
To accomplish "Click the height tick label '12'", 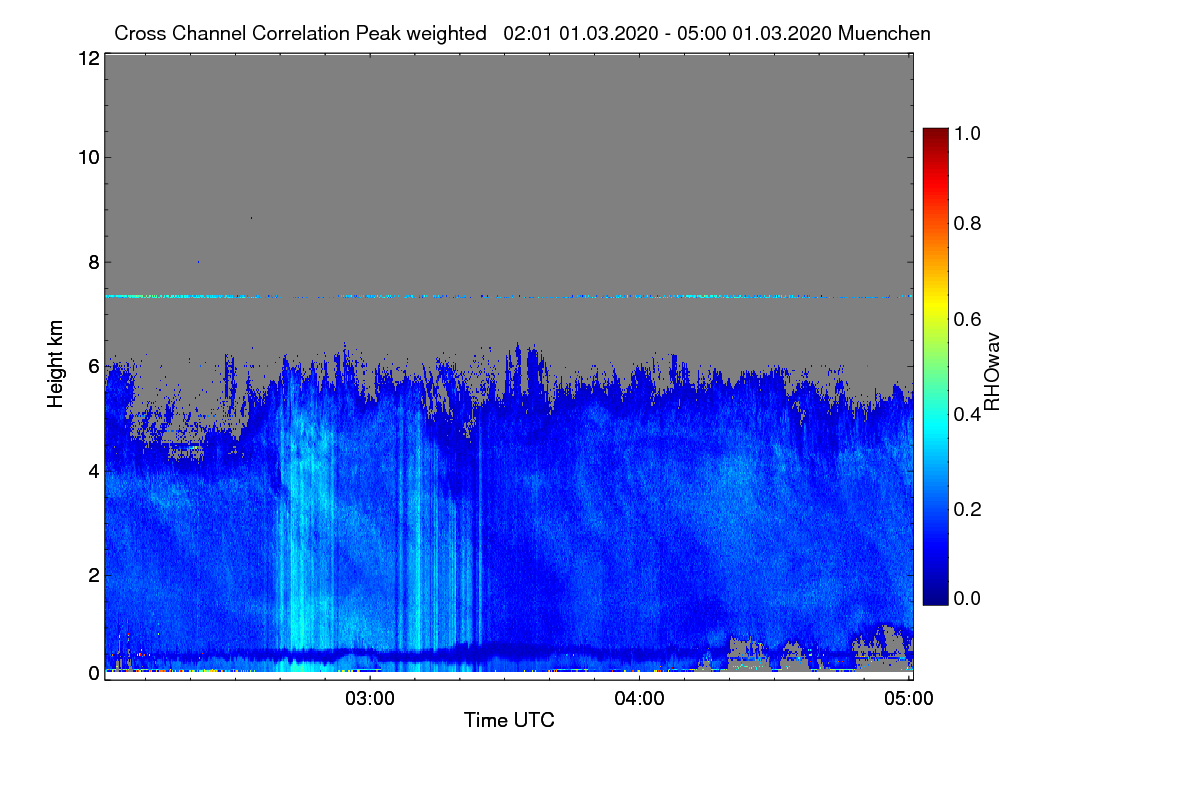I will 87,58.
